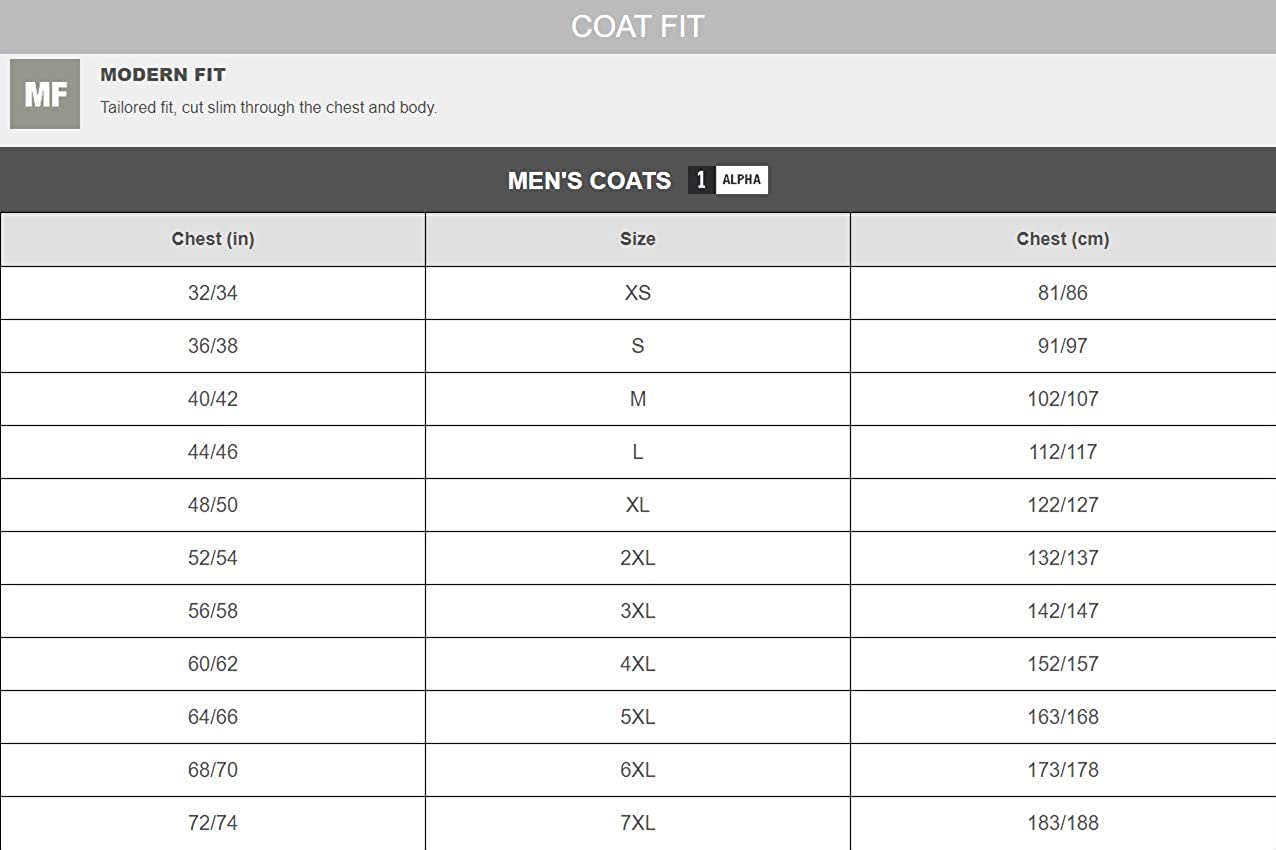Viewport: 1276px width, 850px height.
Task: Click the 2XL size cell
Action: click(637, 558)
